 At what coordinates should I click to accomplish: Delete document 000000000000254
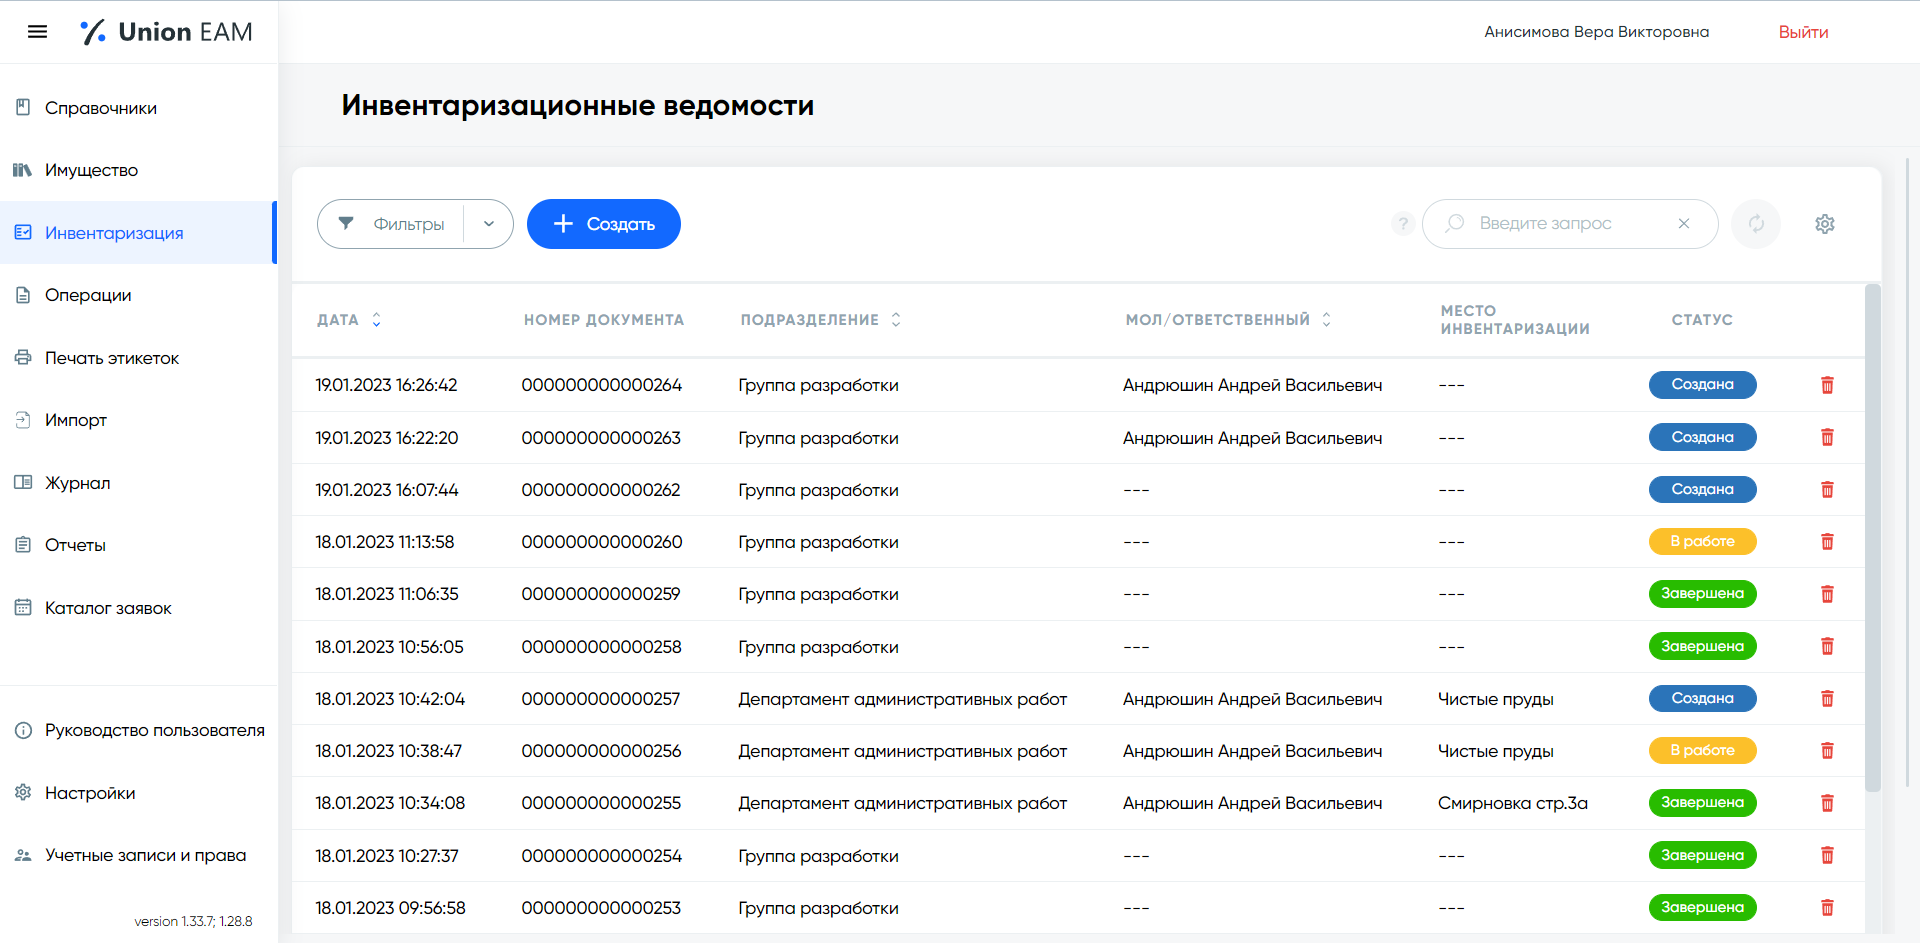click(1827, 855)
